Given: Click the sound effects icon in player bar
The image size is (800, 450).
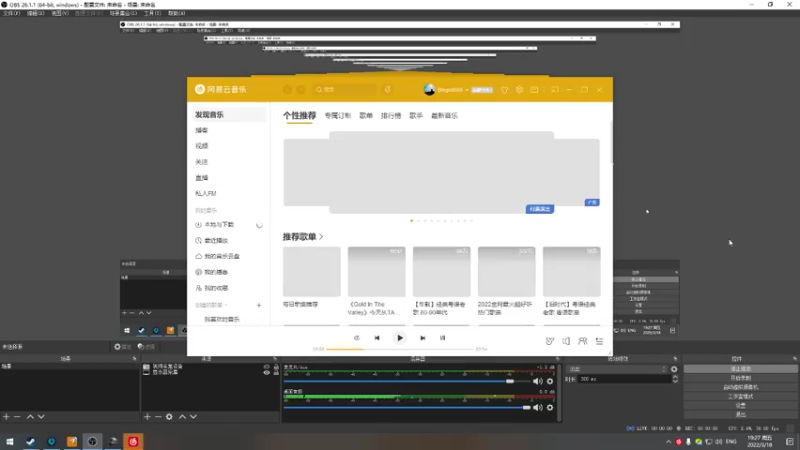Looking at the screenshot, I should (x=549, y=341).
